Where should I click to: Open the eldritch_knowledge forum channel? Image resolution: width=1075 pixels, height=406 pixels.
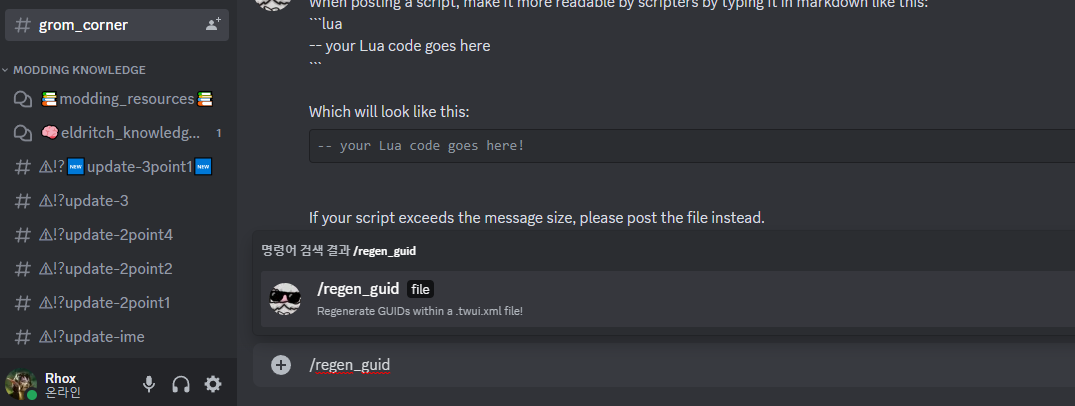point(117,132)
